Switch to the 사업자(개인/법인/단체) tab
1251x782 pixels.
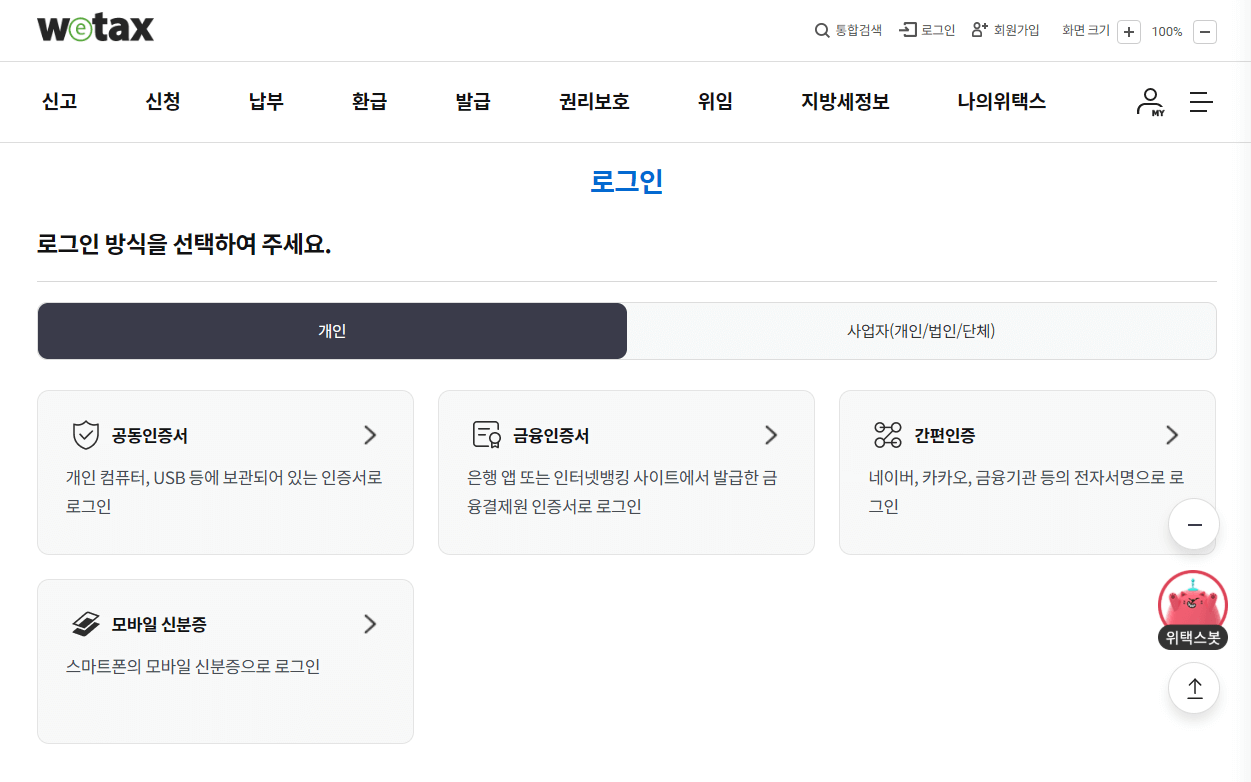point(921,330)
